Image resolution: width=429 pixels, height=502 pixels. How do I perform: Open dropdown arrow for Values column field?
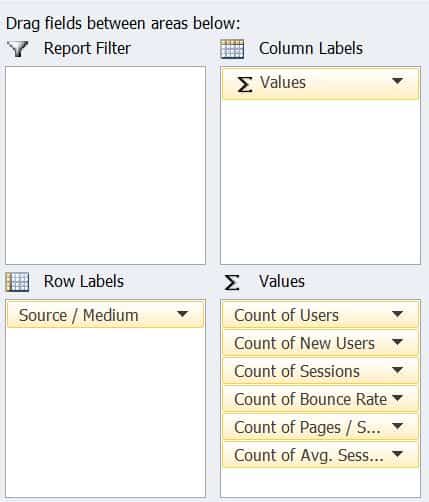(398, 81)
